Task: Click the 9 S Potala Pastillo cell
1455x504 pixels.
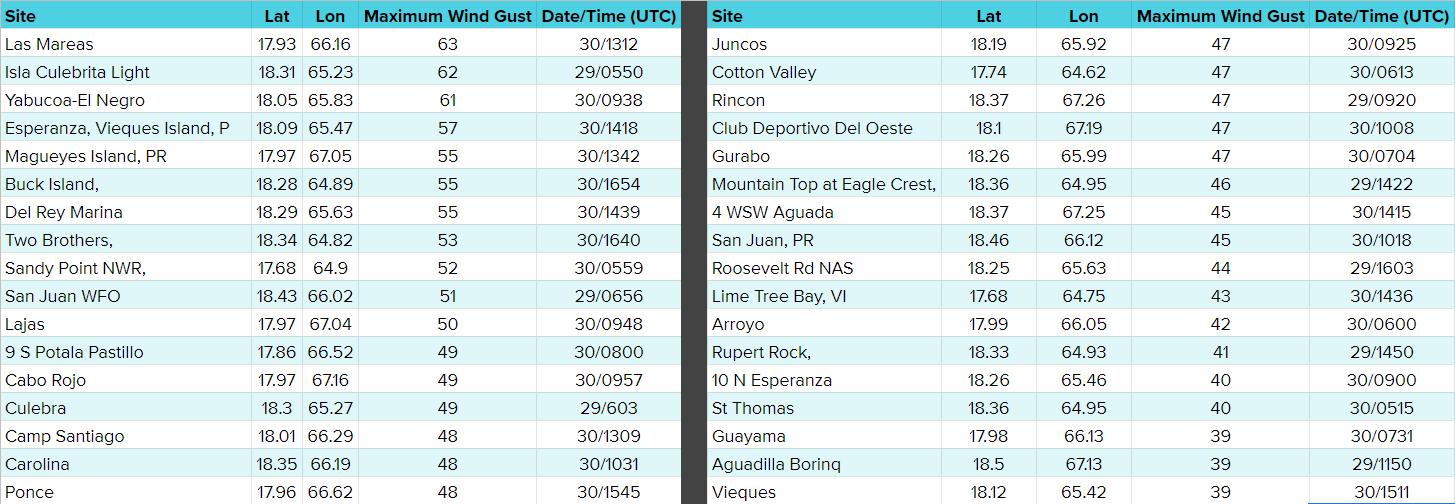Action: pos(74,352)
